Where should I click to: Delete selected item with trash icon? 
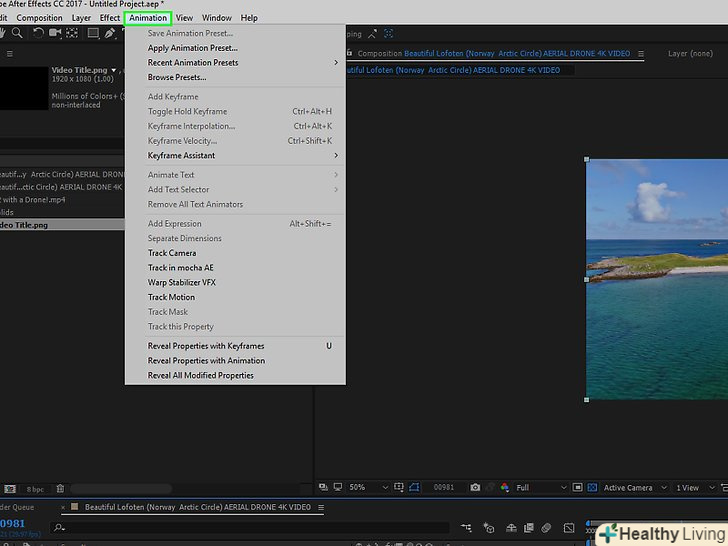tap(60, 489)
